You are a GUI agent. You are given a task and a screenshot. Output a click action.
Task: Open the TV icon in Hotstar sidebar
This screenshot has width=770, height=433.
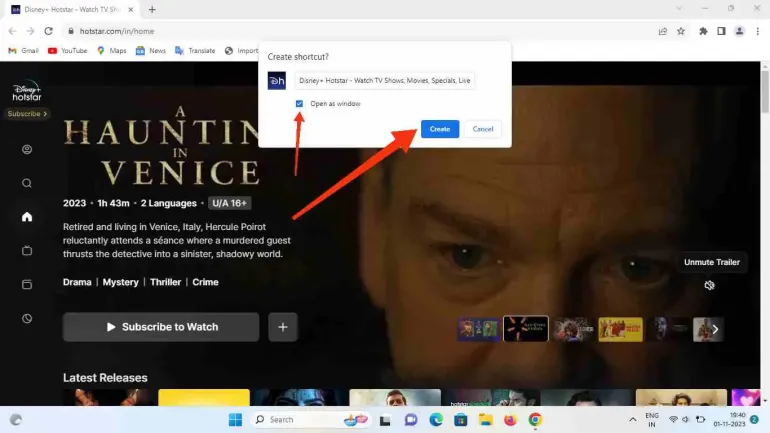tap(27, 250)
